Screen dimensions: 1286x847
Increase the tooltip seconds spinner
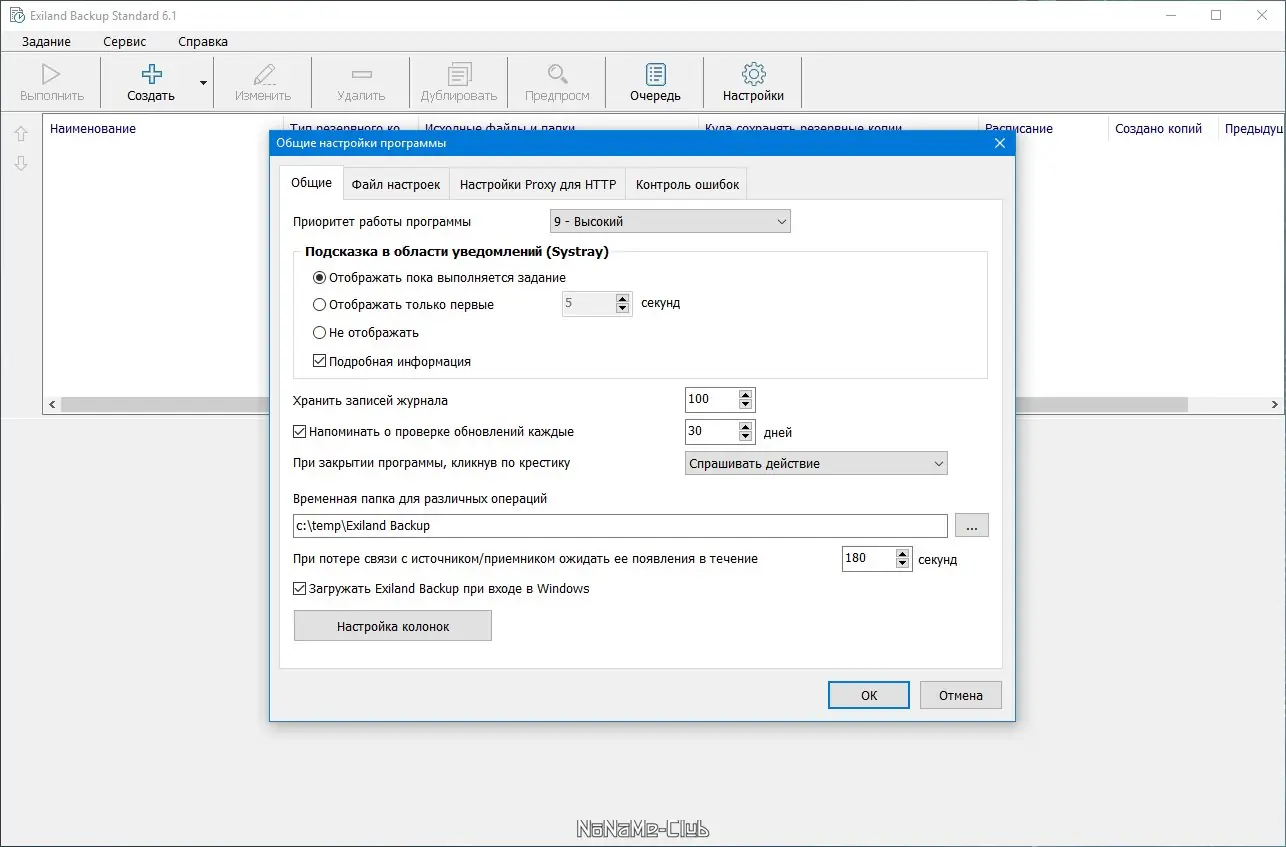tap(623, 299)
